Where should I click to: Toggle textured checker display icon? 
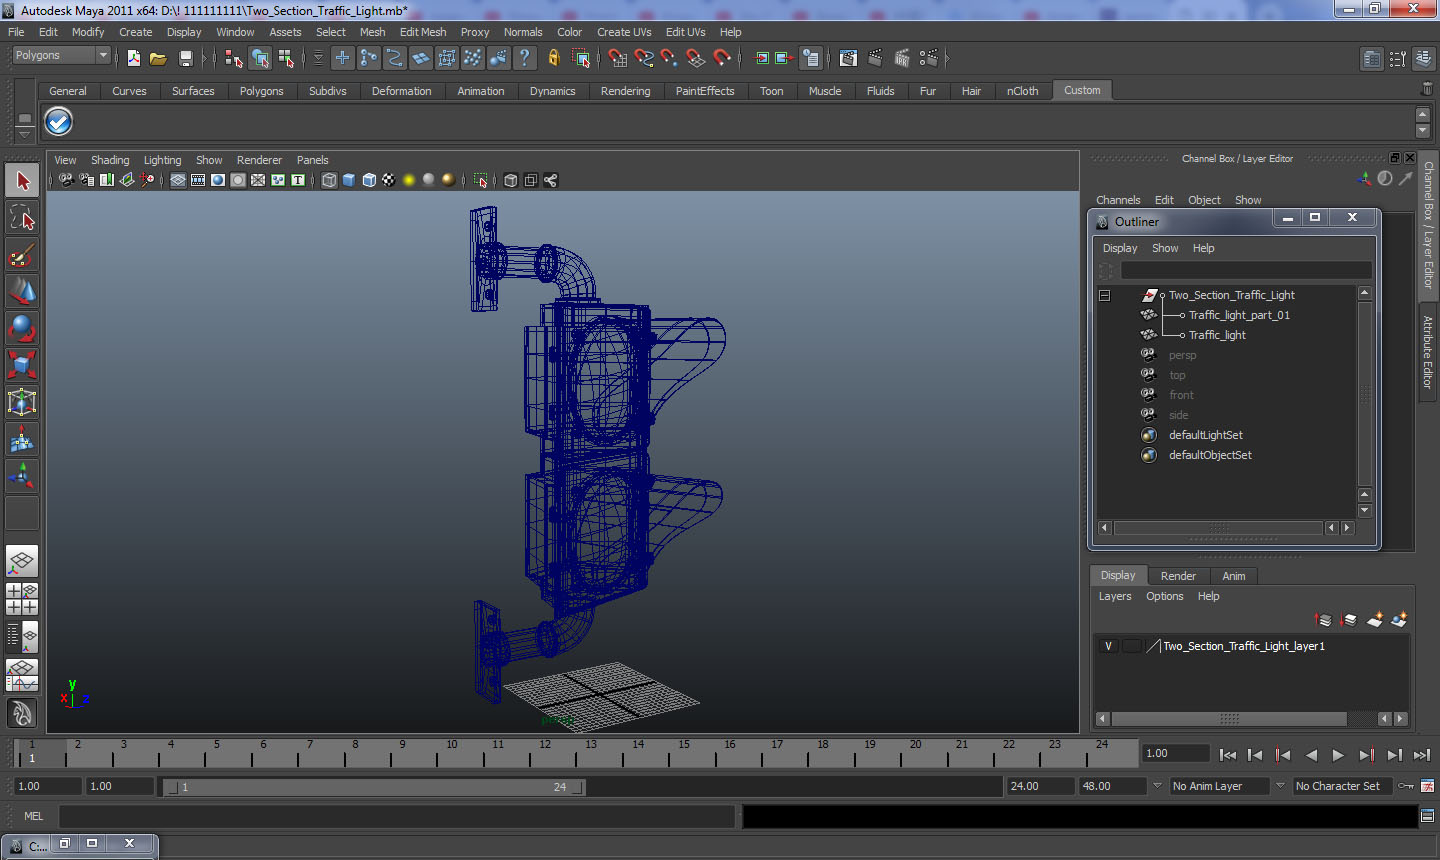click(389, 180)
